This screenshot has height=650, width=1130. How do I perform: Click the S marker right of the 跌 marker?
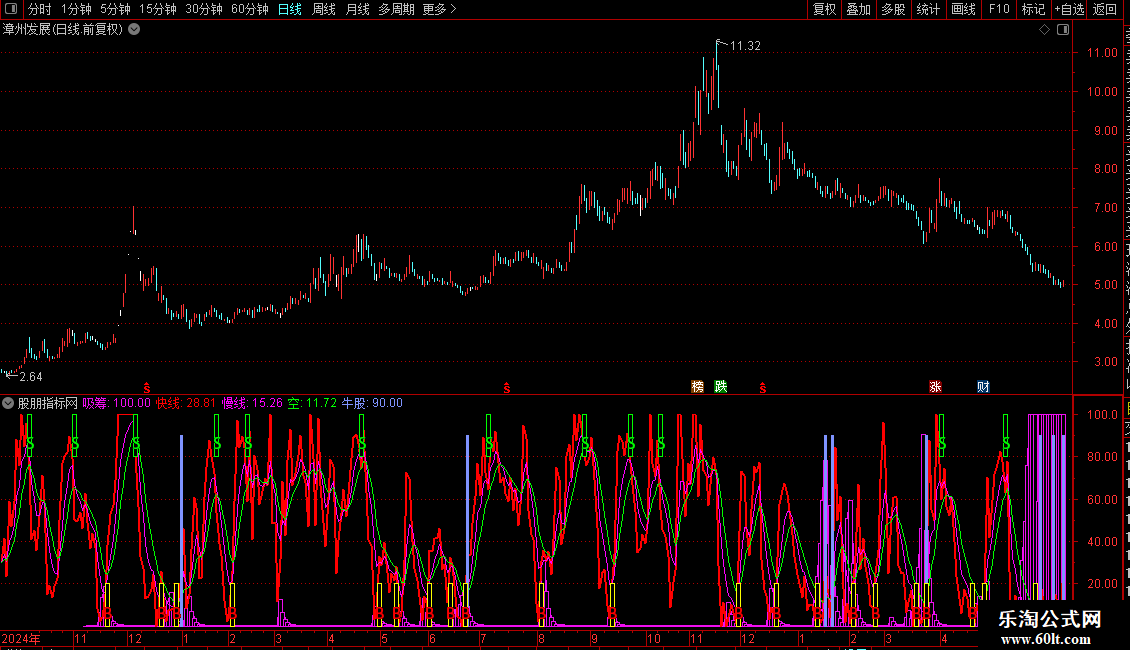762,388
